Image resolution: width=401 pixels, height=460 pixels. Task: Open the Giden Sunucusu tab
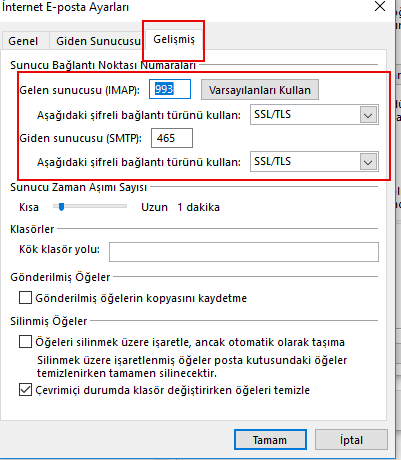pos(98,41)
